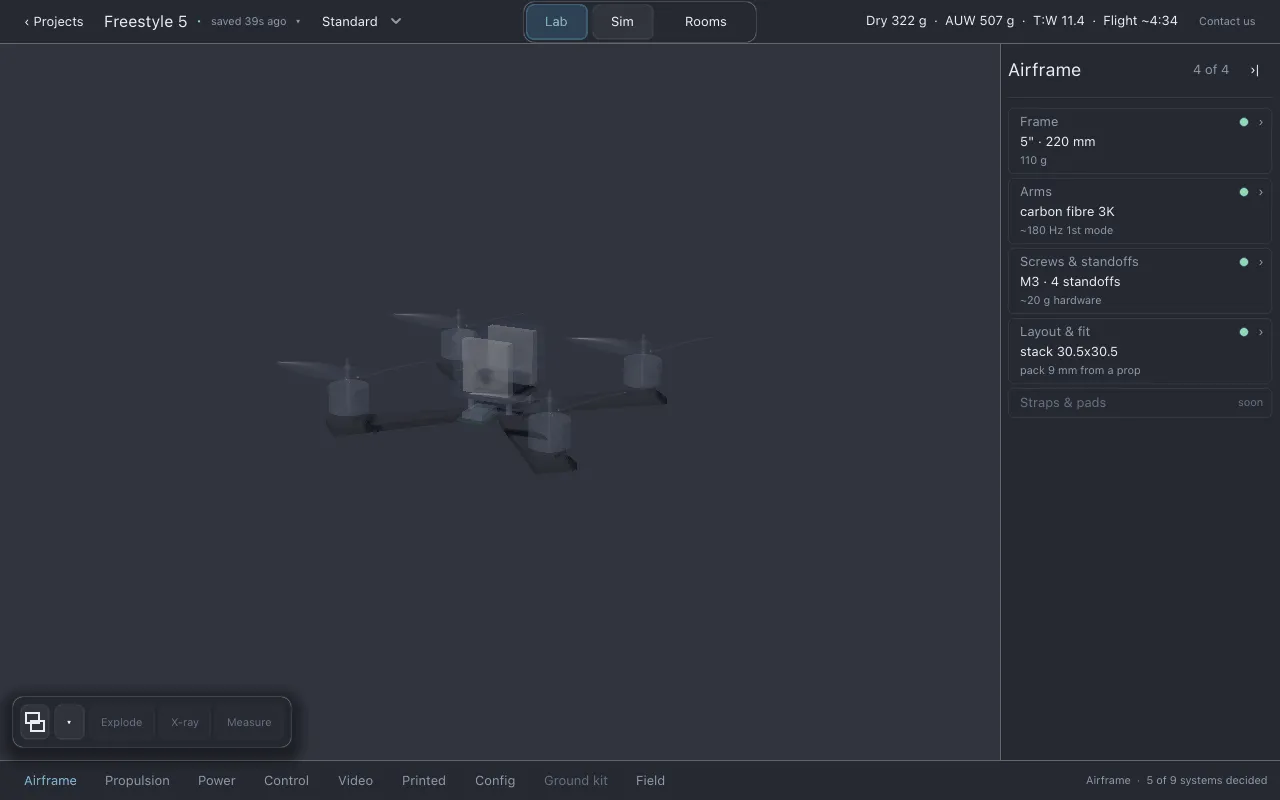Viewport: 1280px width, 800px height.
Task: Expand the Screws & standoffs chevron
Action: [x=1260, y=262]
